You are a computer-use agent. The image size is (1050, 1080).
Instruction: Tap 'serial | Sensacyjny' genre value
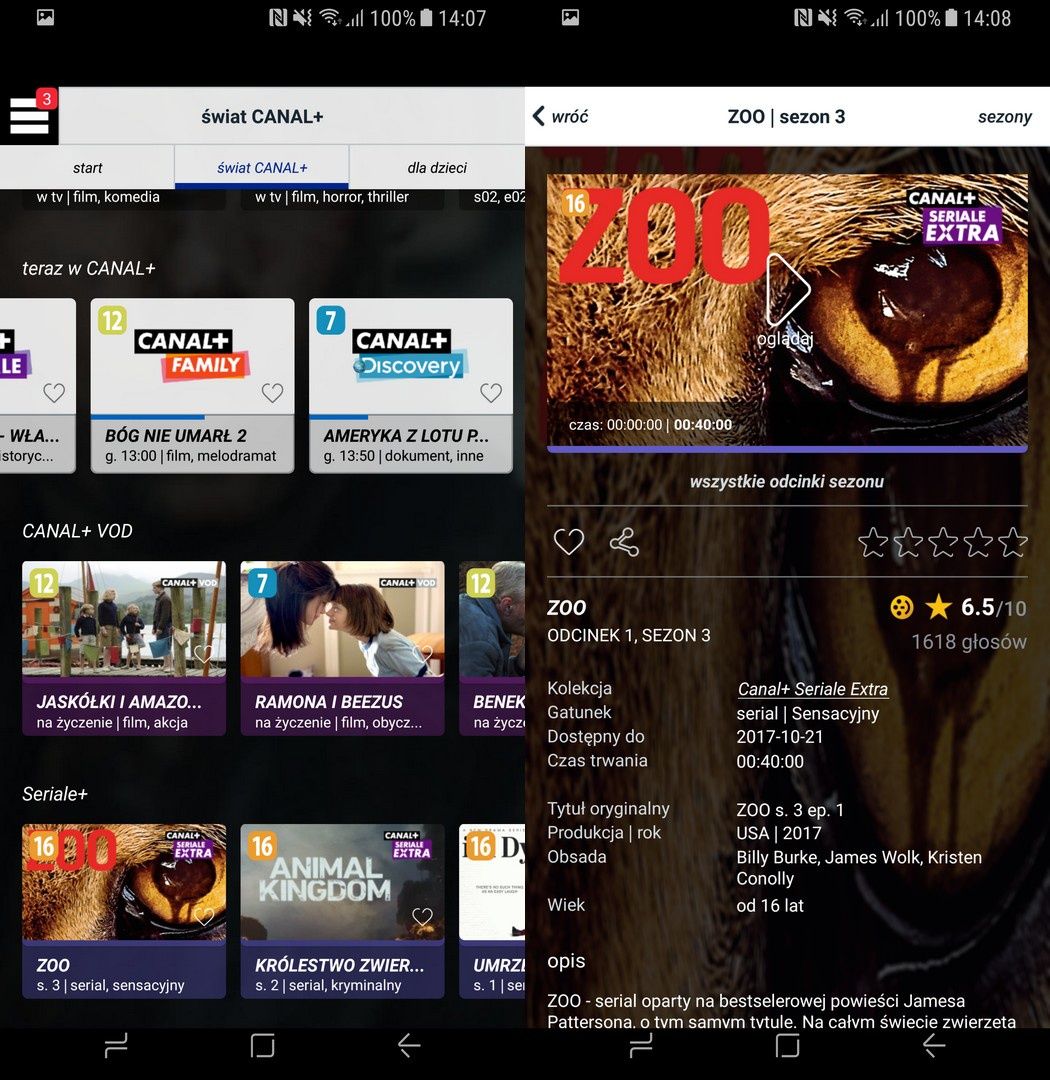[x=807, y=714]
